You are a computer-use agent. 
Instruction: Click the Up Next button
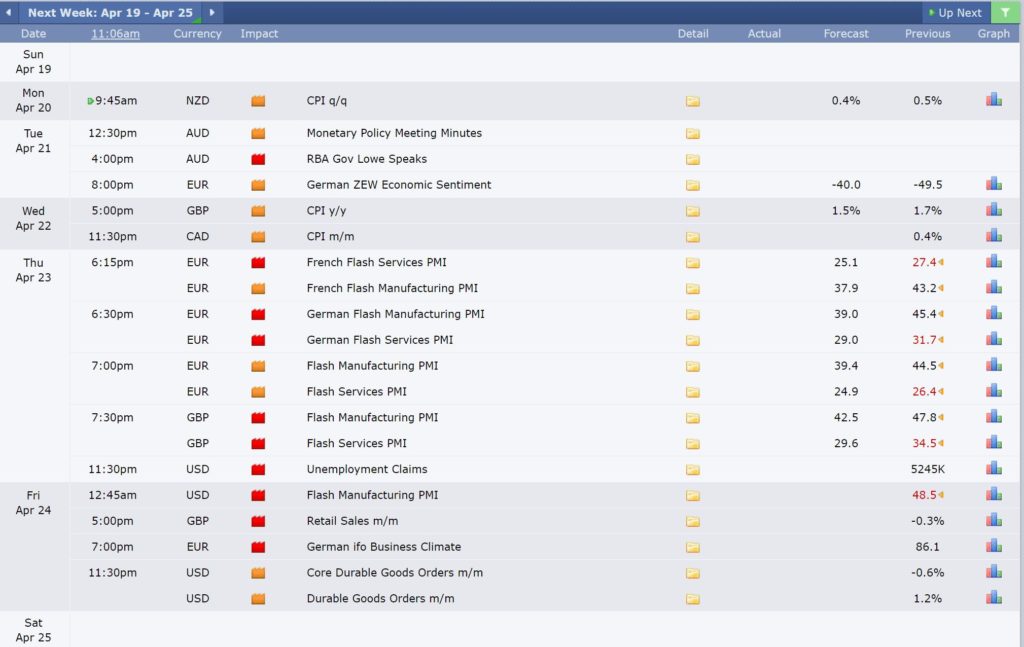(955, 12)
